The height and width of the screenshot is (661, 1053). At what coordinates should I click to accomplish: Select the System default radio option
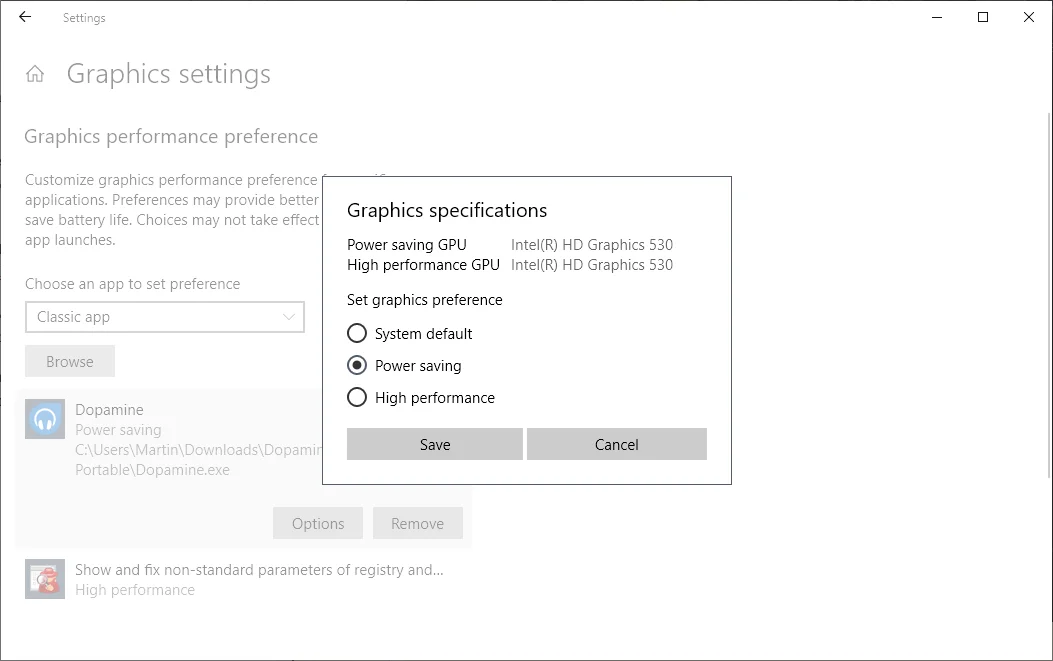357,334
